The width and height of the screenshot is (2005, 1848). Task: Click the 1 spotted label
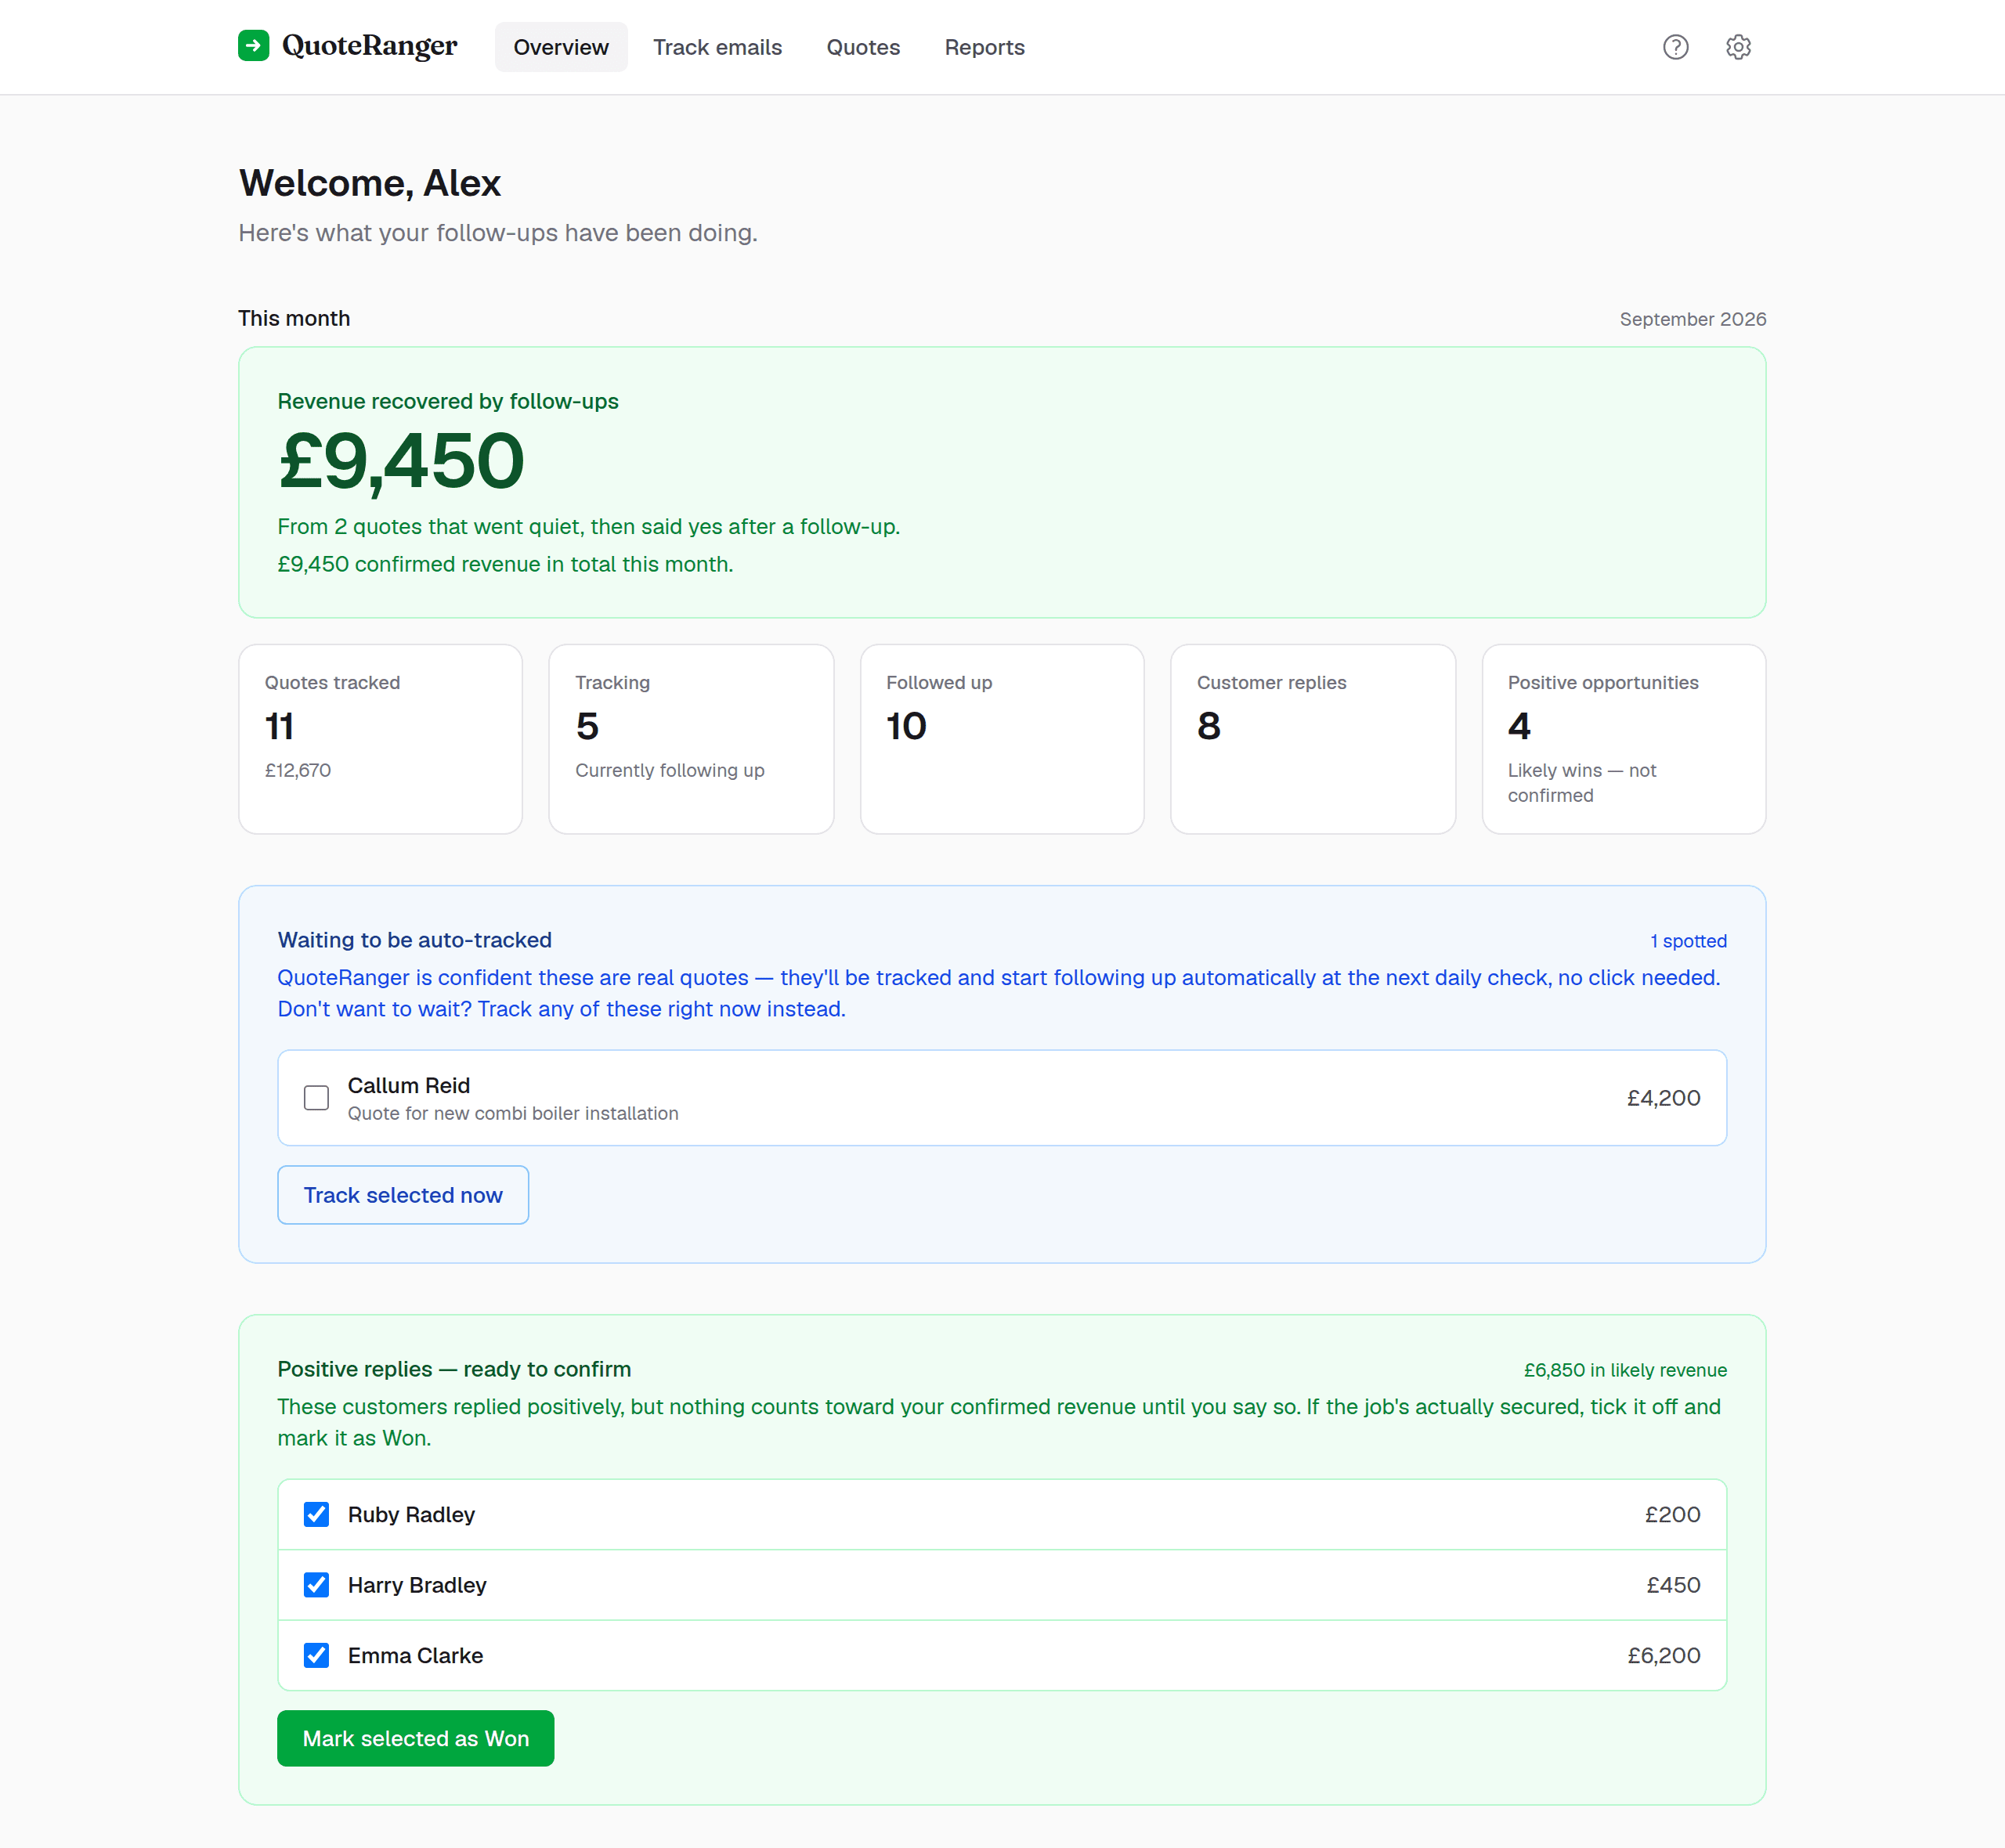1688,941
